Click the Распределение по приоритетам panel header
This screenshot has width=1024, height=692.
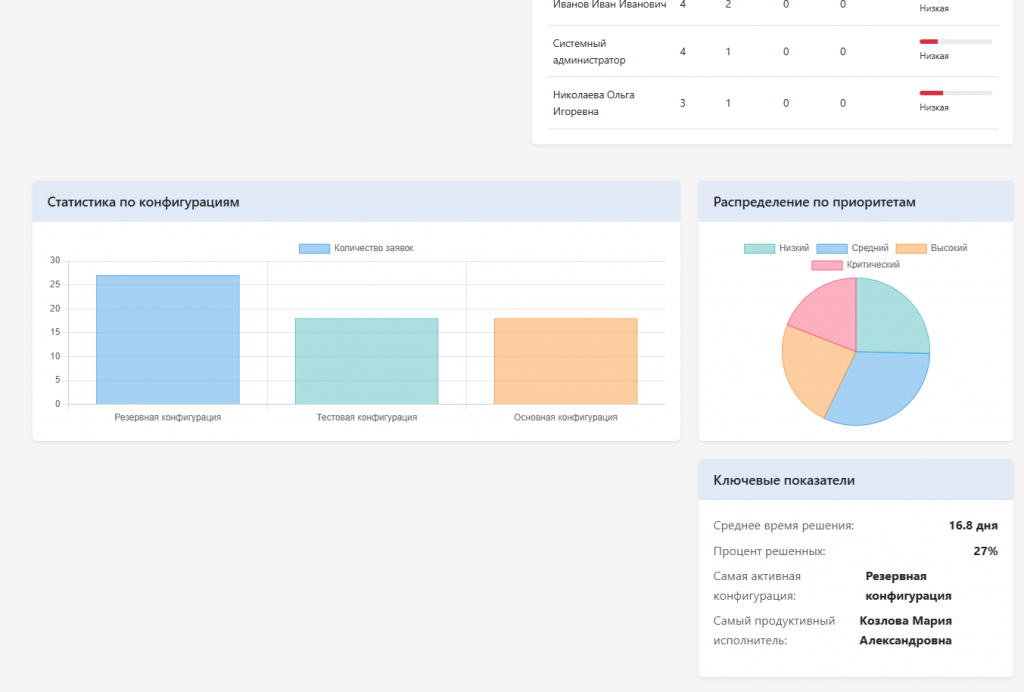pyautogui.click(x=856, y=202)
